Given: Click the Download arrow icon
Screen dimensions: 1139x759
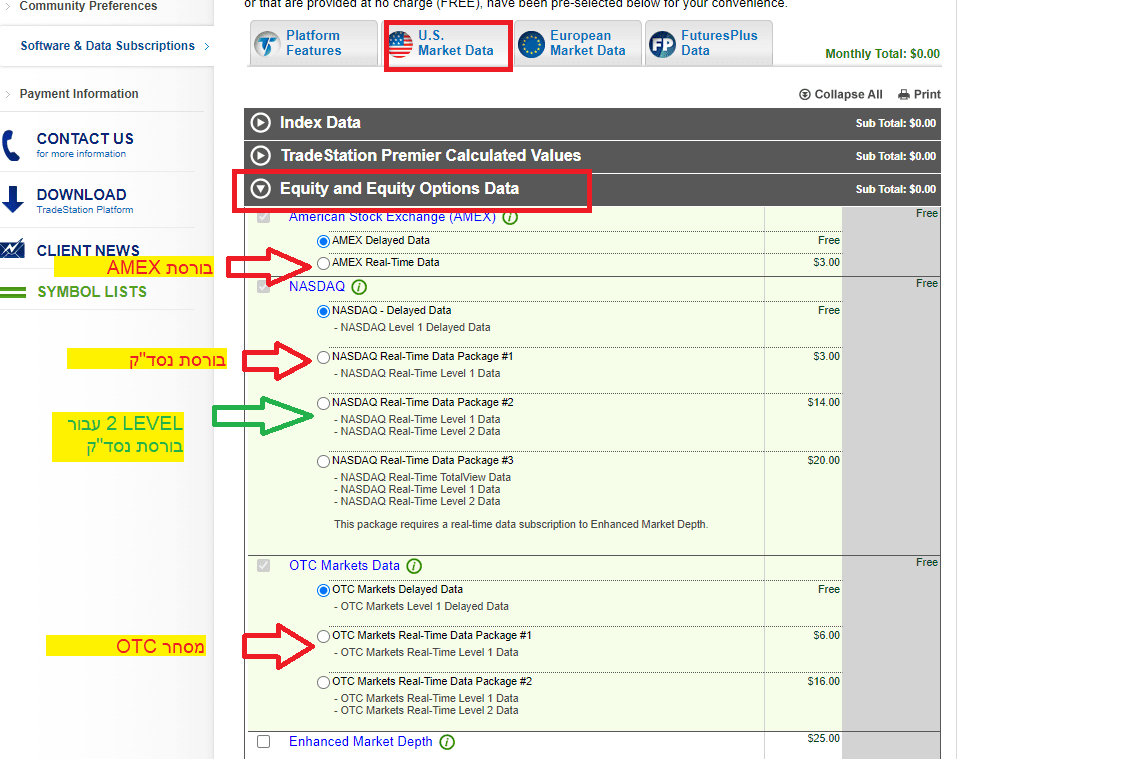Looking at the screenshot, I should point(12,200).
